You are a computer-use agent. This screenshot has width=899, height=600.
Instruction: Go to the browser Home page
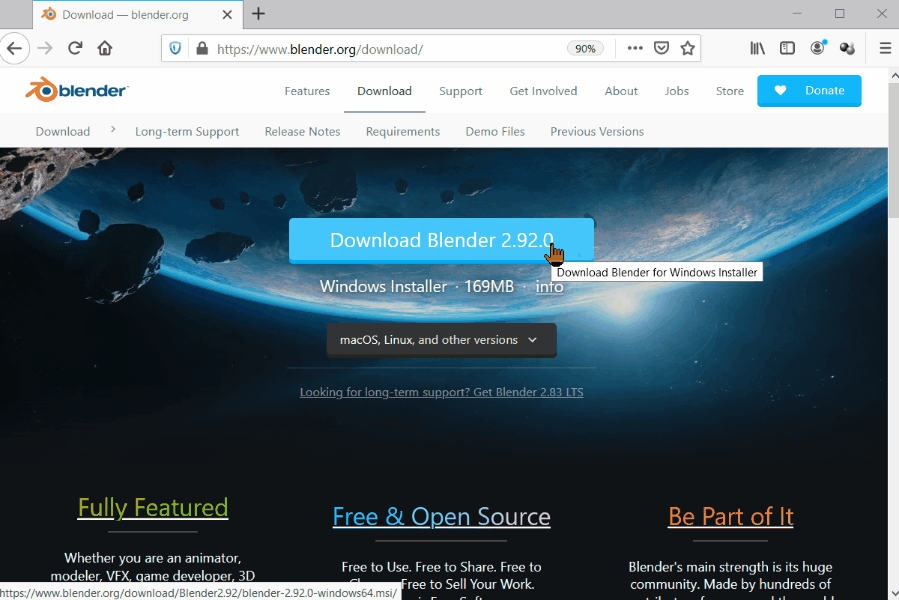click(105, 48)
